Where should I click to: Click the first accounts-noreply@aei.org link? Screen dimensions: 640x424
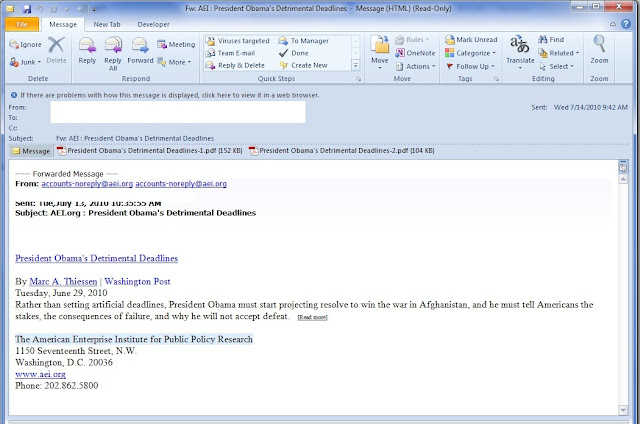click(x=87, y=184)
